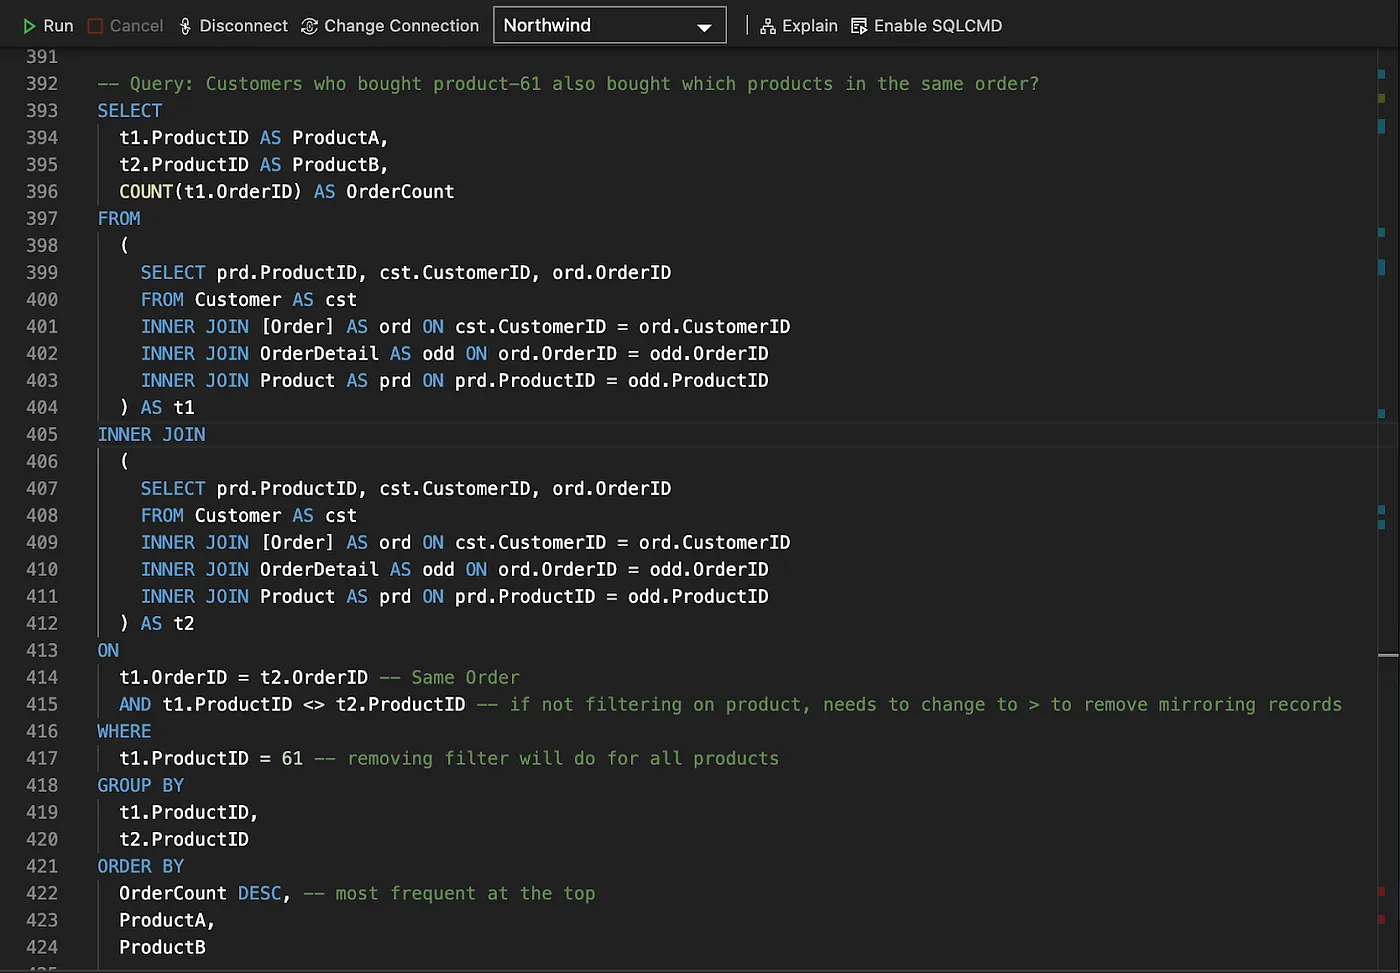This screenshot has height=973, width=1400.
Task: Click WHERE keyword on line 416
Action: click(124, 732)
